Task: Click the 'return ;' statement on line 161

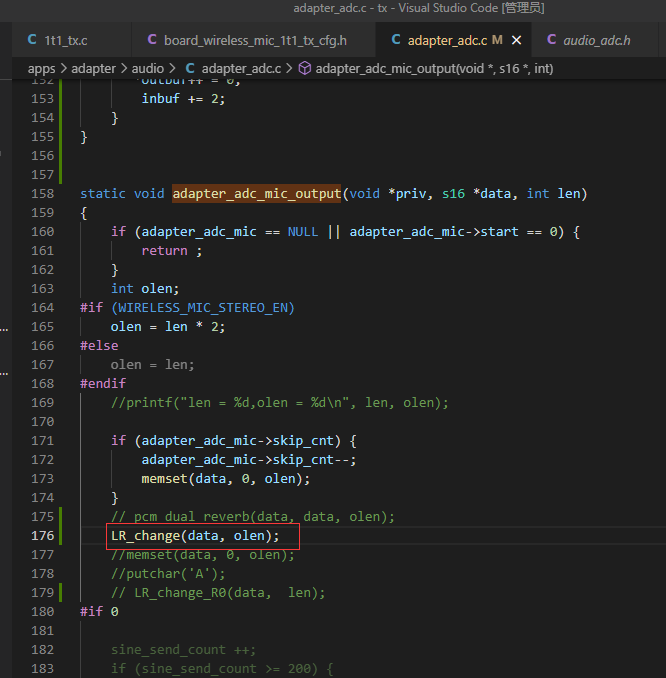Action: tap(172, 251)
